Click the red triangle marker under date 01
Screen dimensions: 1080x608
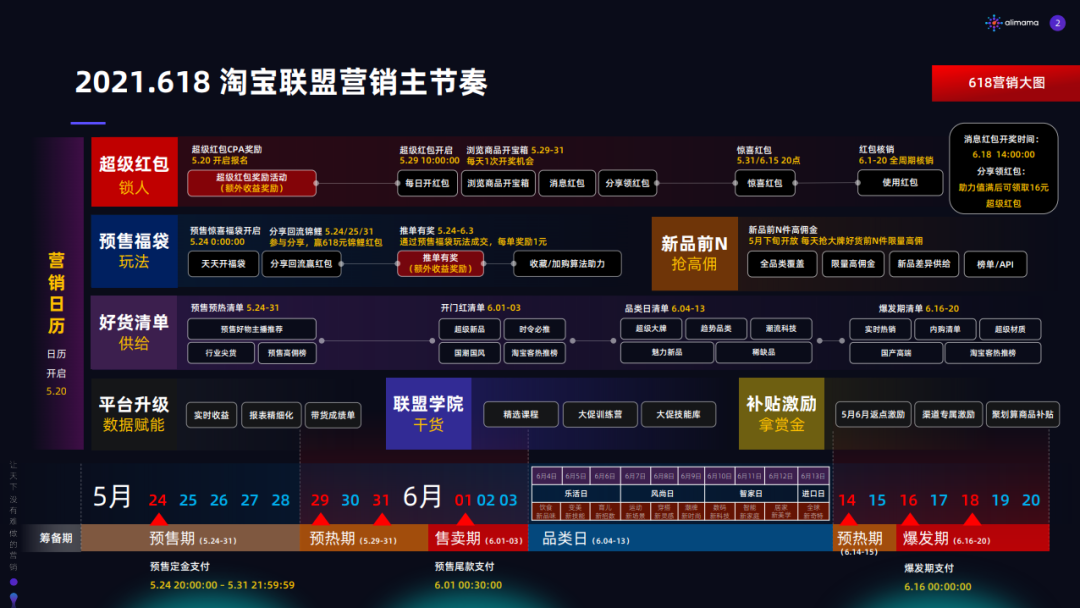pos(465,518)
